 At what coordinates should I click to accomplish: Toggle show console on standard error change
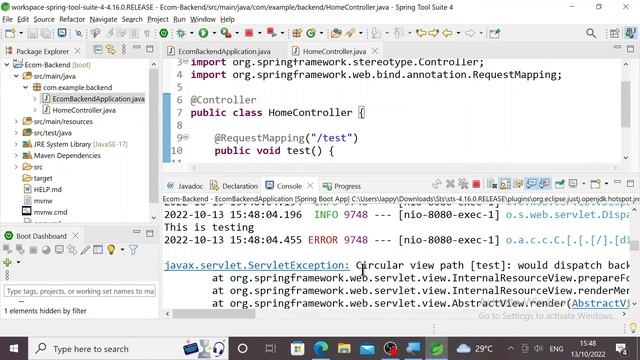(544, 184)
